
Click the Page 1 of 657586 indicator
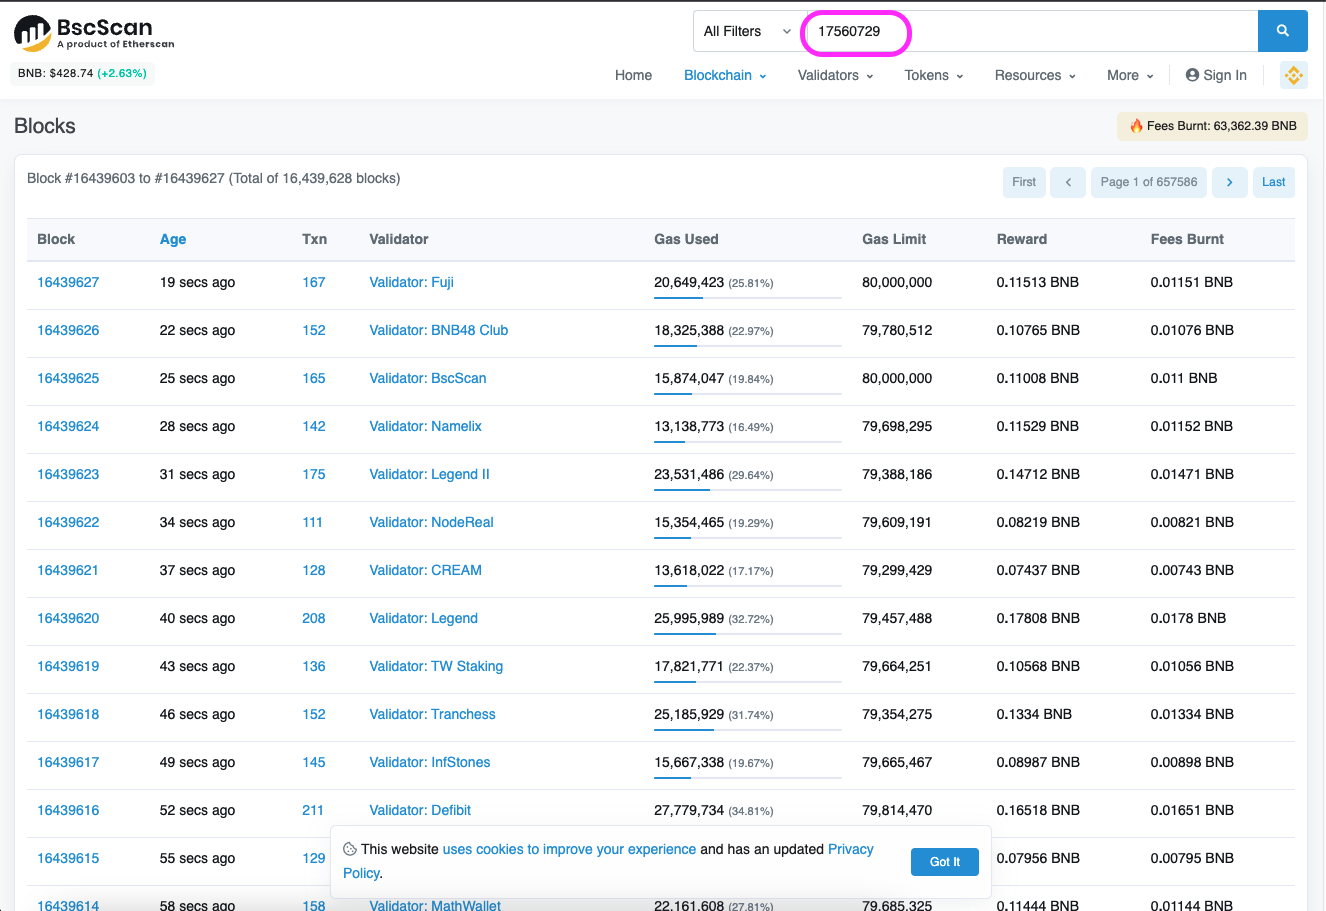point(1148,182)
